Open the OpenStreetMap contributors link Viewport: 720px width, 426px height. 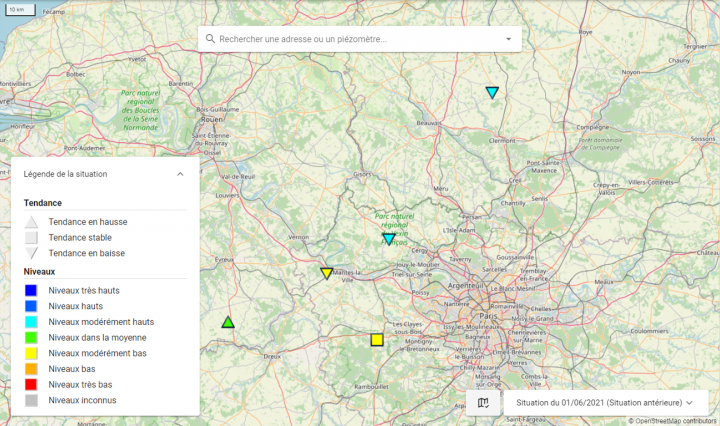tap(676, 421)
